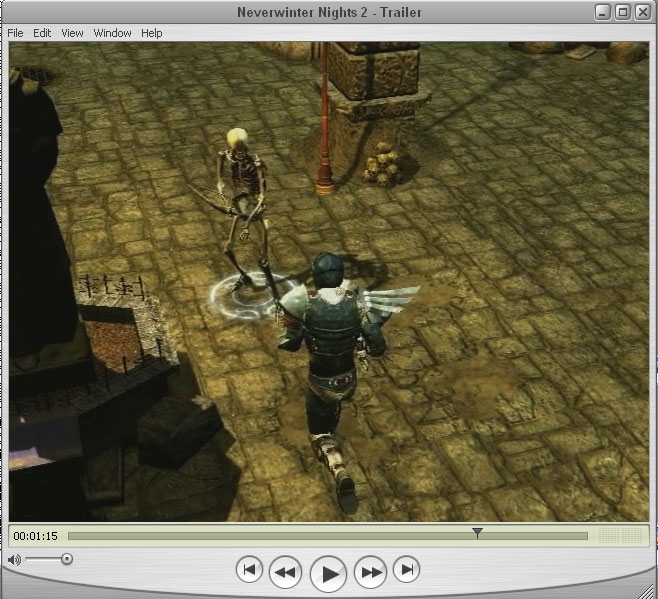The height and width of the screenshot is (599, 658).
Task: Click the resize grip in the window corner
Action: coord(647,588)
